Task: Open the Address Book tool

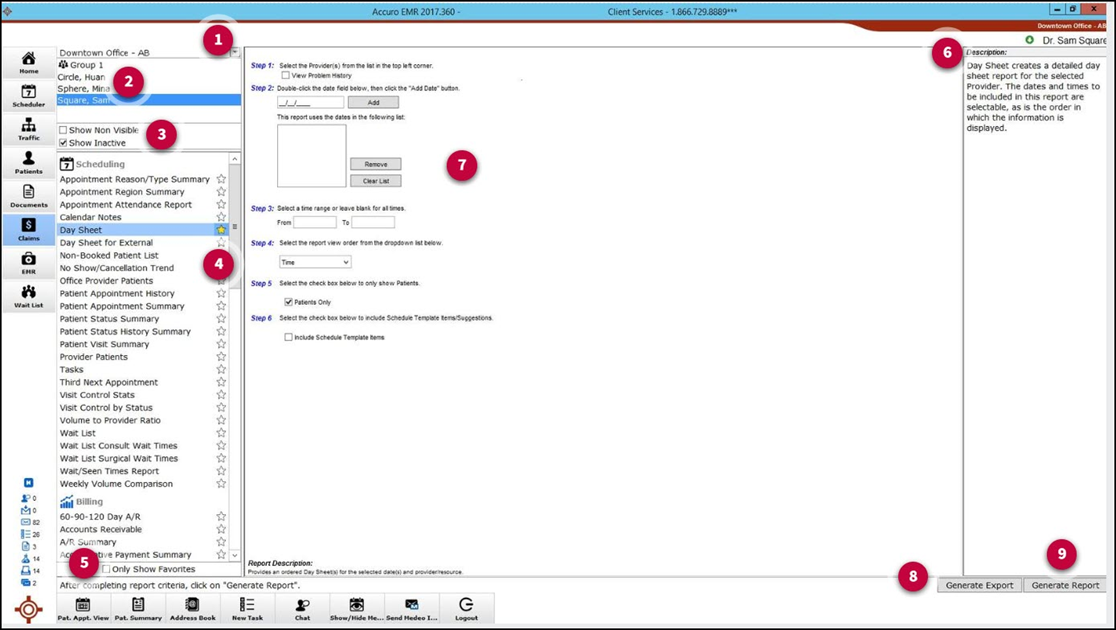Action: [x=192, y=608]
